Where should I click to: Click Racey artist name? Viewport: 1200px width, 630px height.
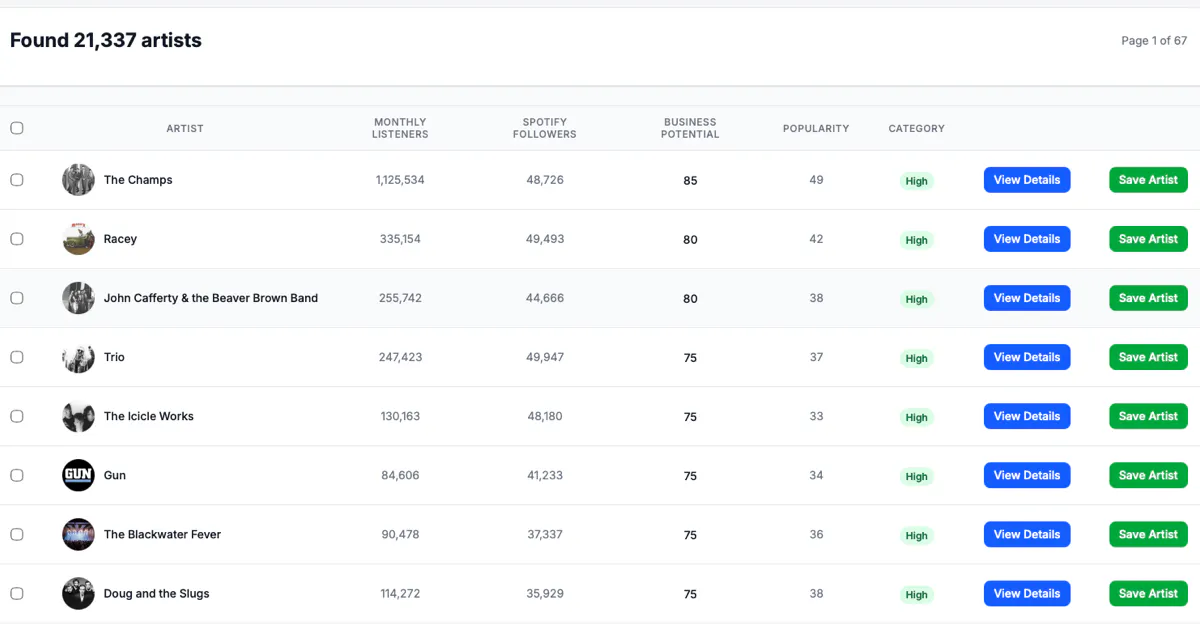click(120, 239)
